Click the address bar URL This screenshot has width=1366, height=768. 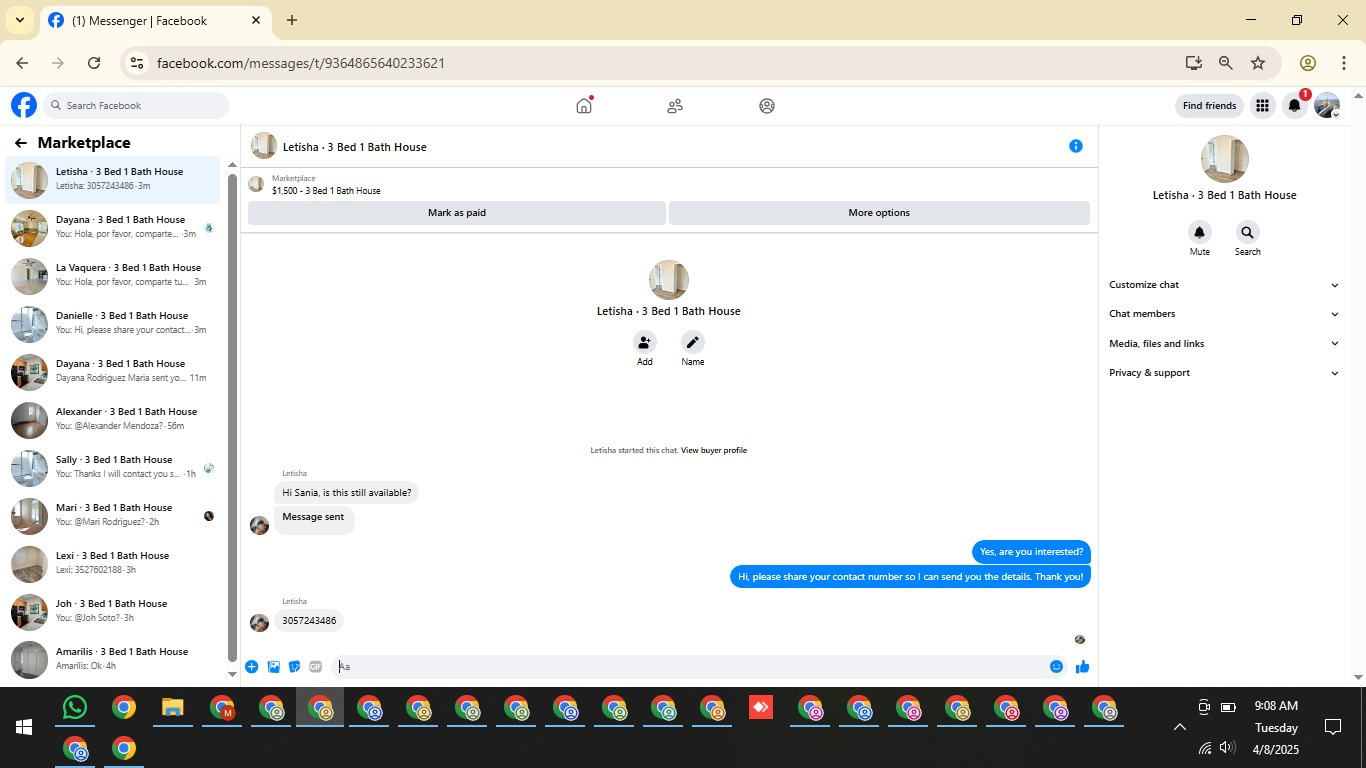pyautogui.click(x=301, y=63)
